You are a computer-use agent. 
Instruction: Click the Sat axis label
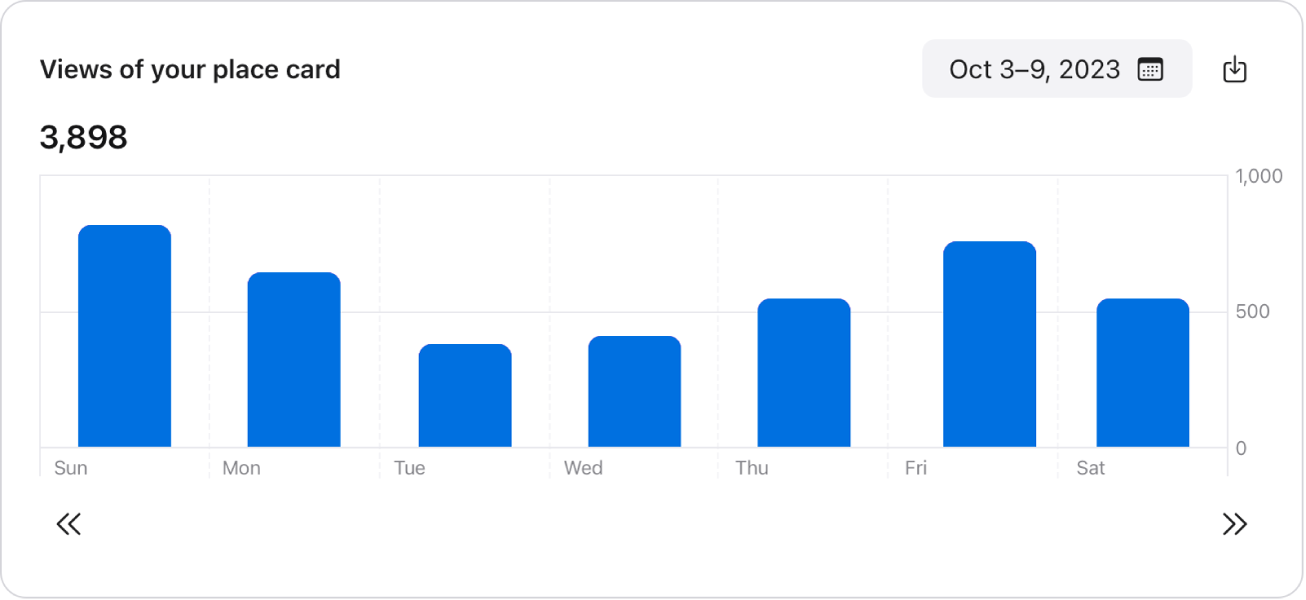click(x=1091, y=467)
